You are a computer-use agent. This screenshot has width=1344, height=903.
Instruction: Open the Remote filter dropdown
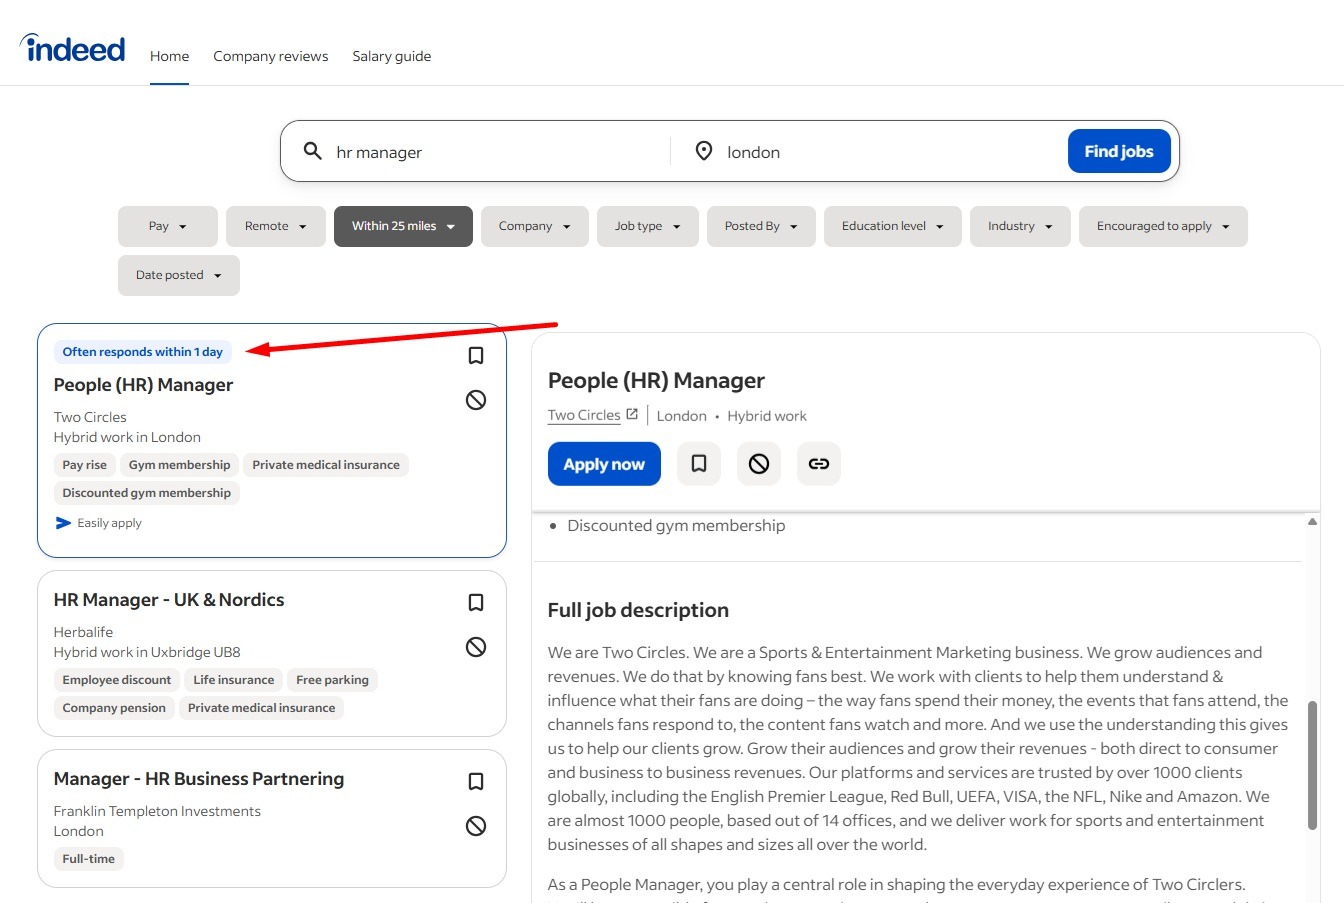tap(276, 226)
